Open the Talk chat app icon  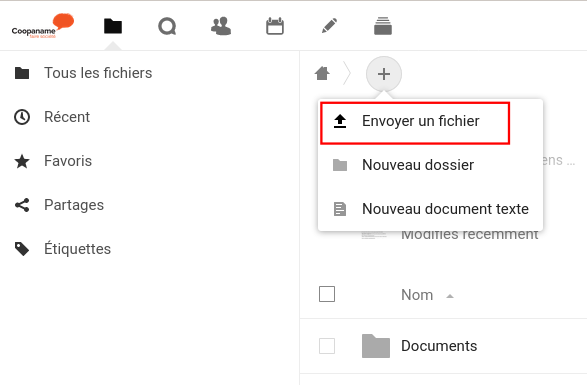(167, 27)
